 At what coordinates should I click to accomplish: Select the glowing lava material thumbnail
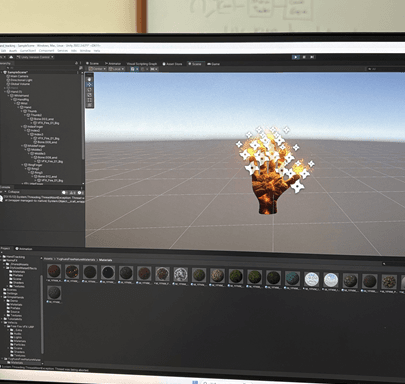click(x=72, y=272)
